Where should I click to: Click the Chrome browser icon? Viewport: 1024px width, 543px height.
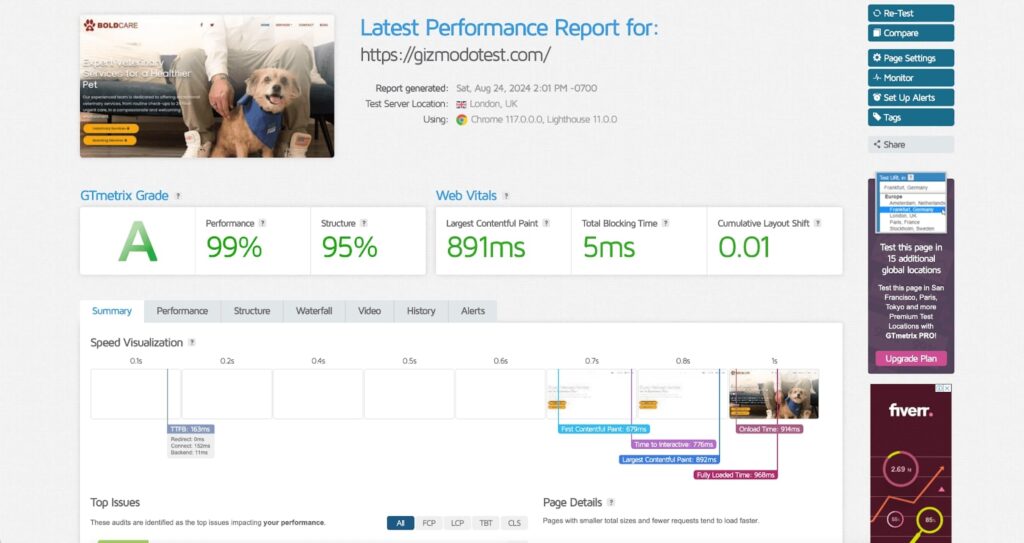[462, 120]
